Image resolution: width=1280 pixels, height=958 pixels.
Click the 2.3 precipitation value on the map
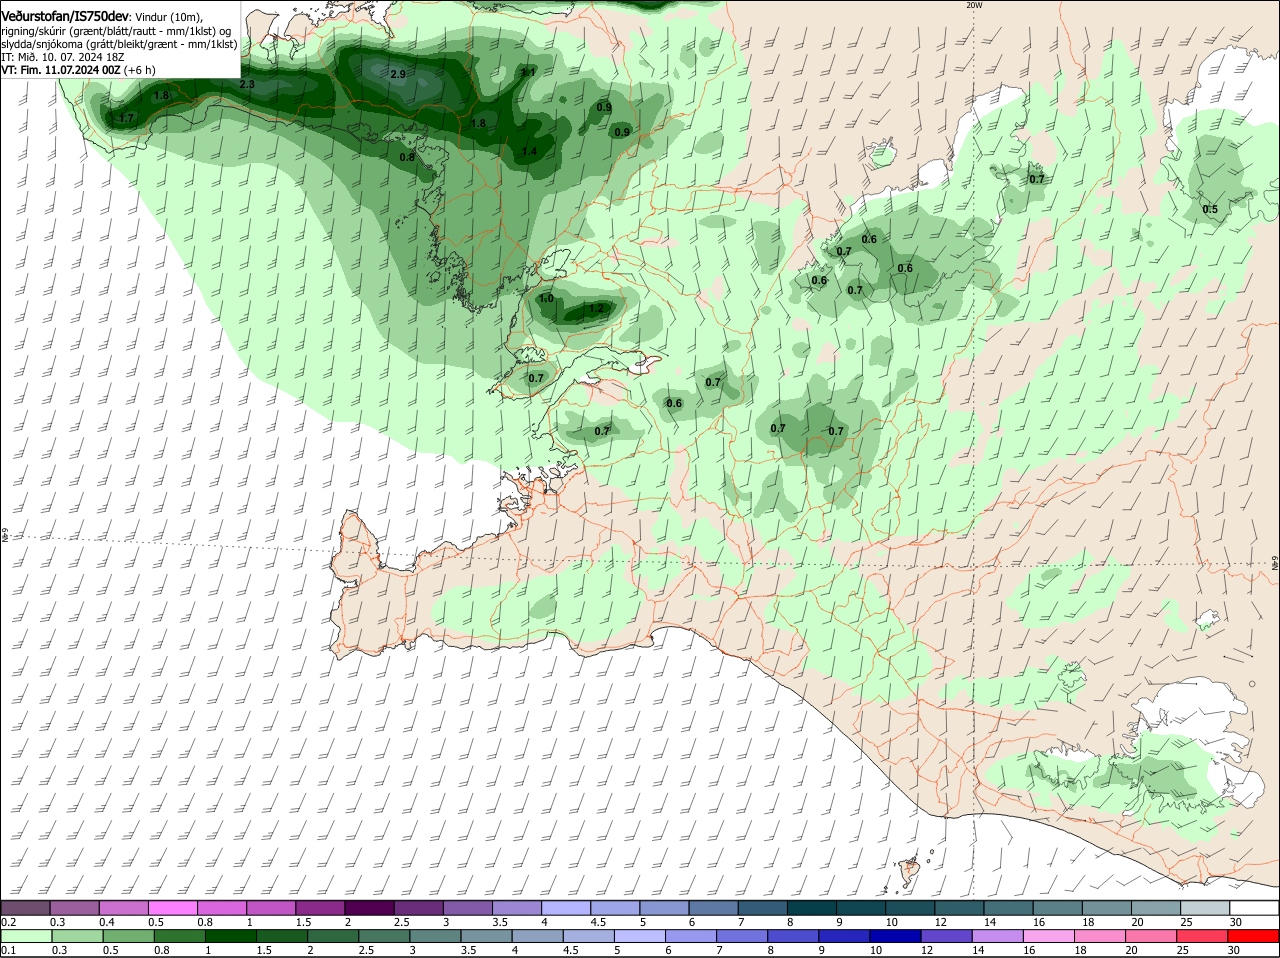coord(247,84)
